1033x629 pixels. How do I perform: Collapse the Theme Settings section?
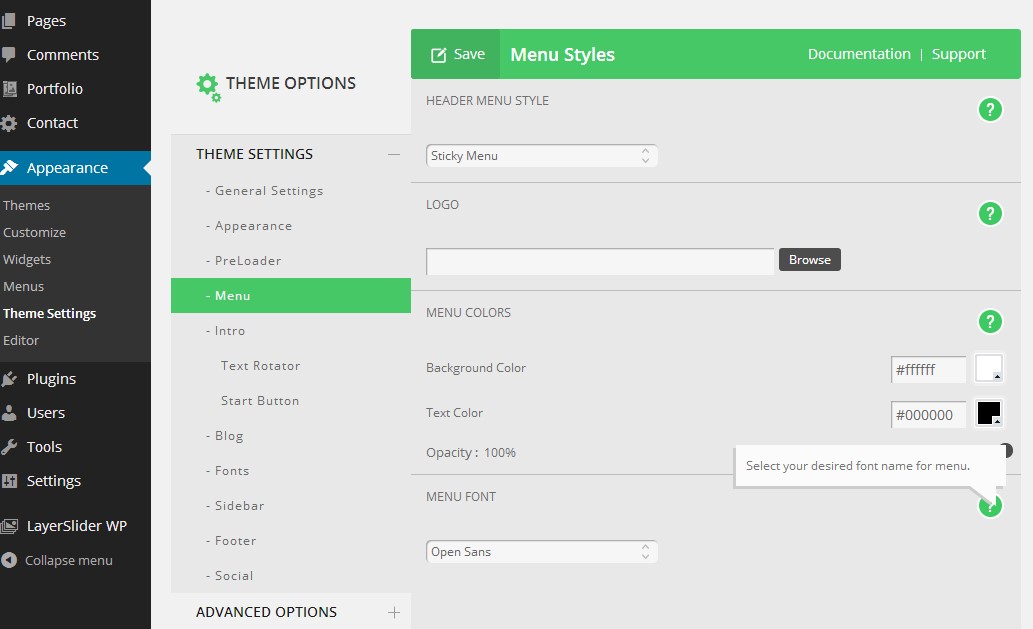pos(393,154)
